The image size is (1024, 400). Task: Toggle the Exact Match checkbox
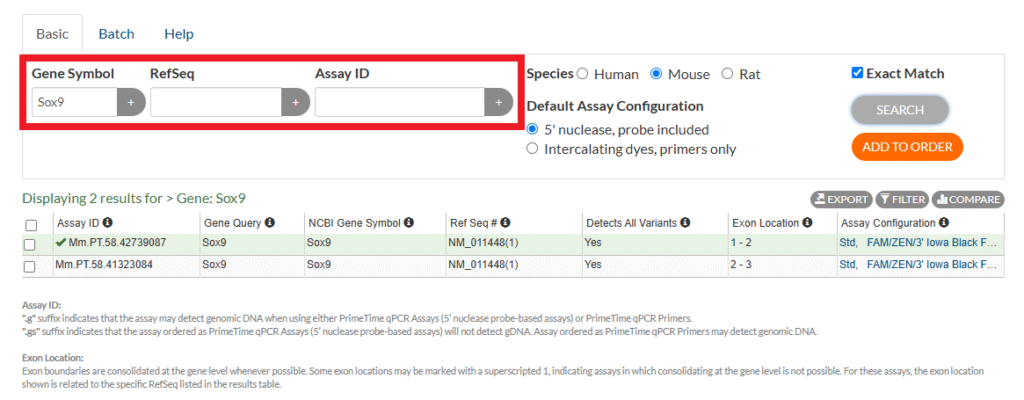point(857,73)
